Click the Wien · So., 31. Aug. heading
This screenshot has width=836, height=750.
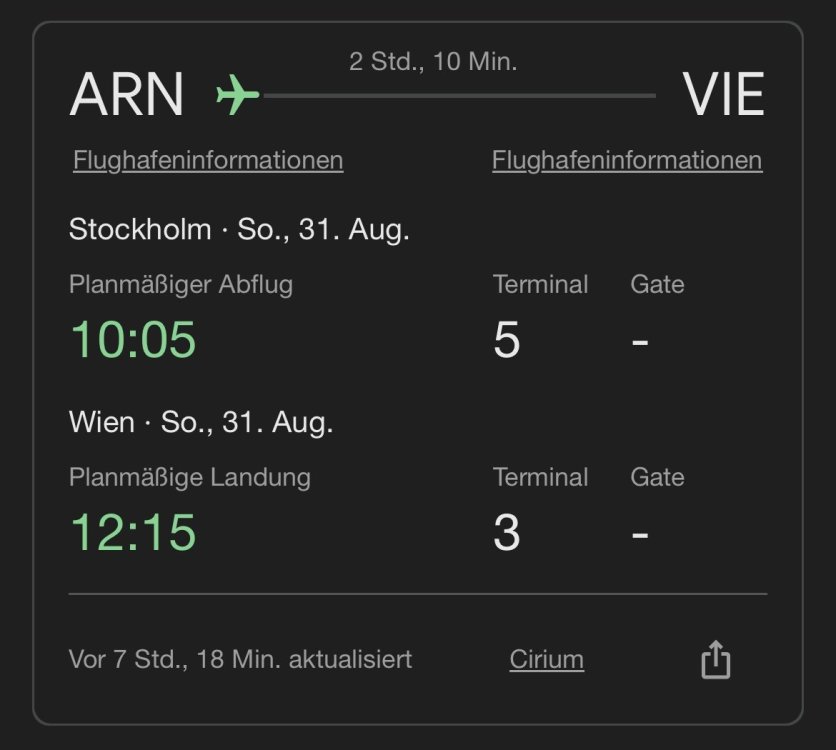coord(201,422)
